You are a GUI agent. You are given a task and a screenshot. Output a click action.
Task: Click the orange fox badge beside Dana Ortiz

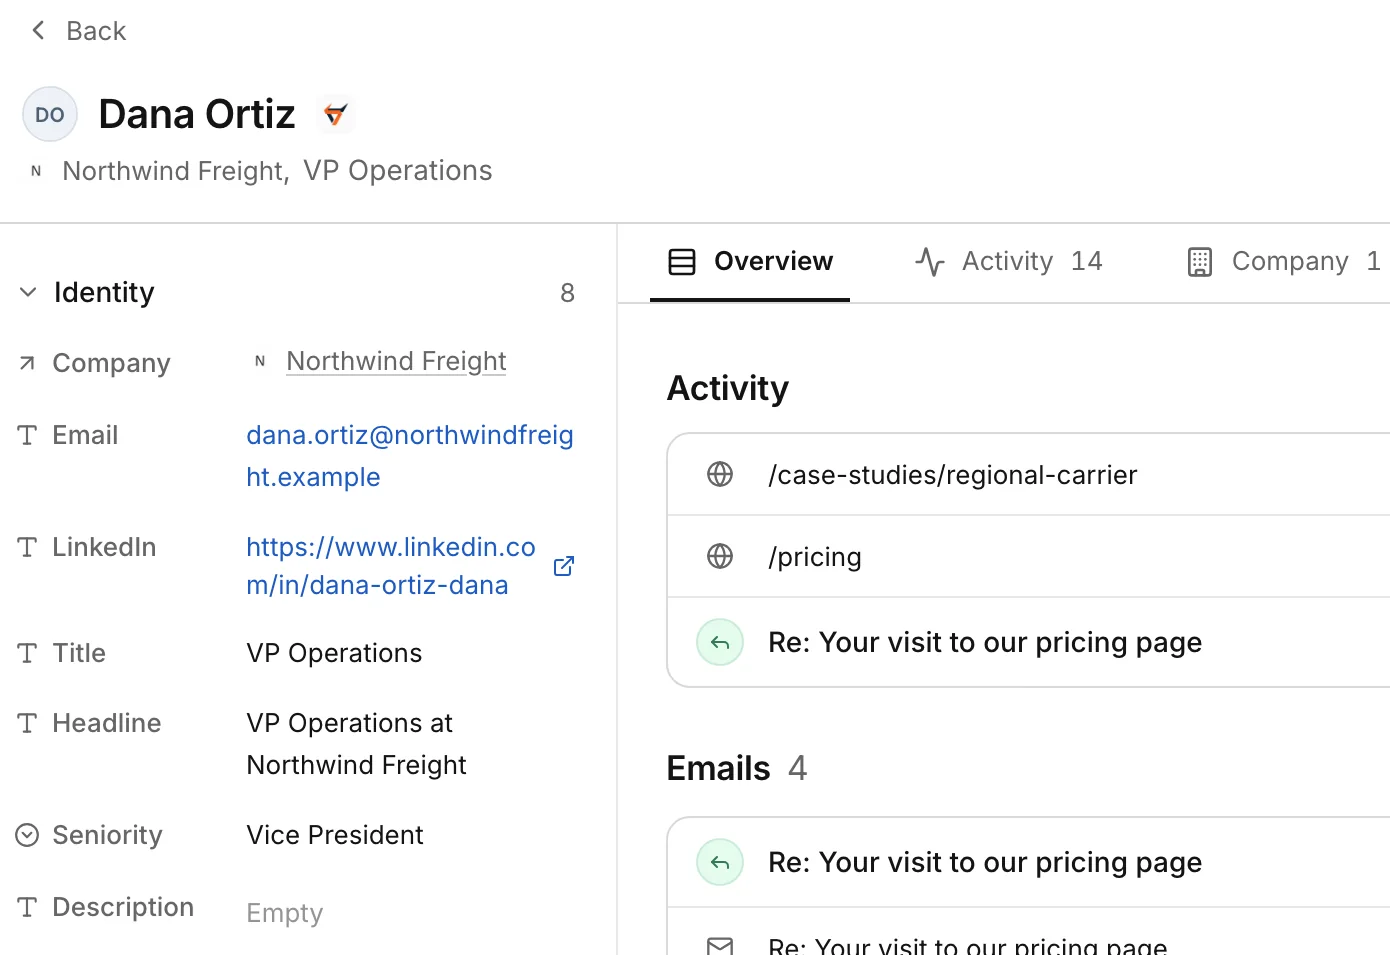(336, 114)
